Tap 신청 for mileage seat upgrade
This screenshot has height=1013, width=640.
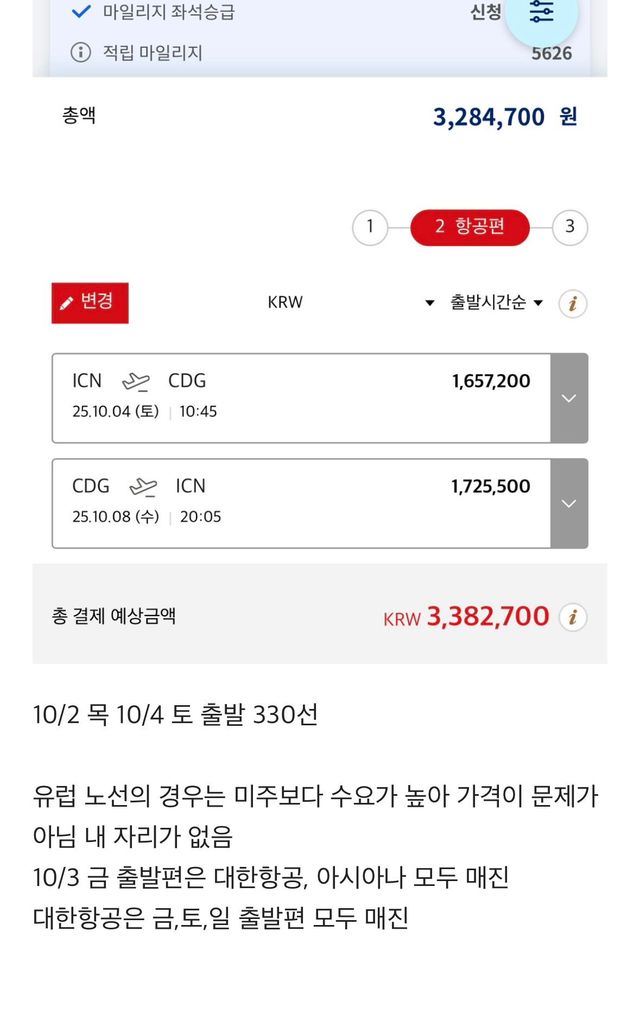tap(485, 13)
